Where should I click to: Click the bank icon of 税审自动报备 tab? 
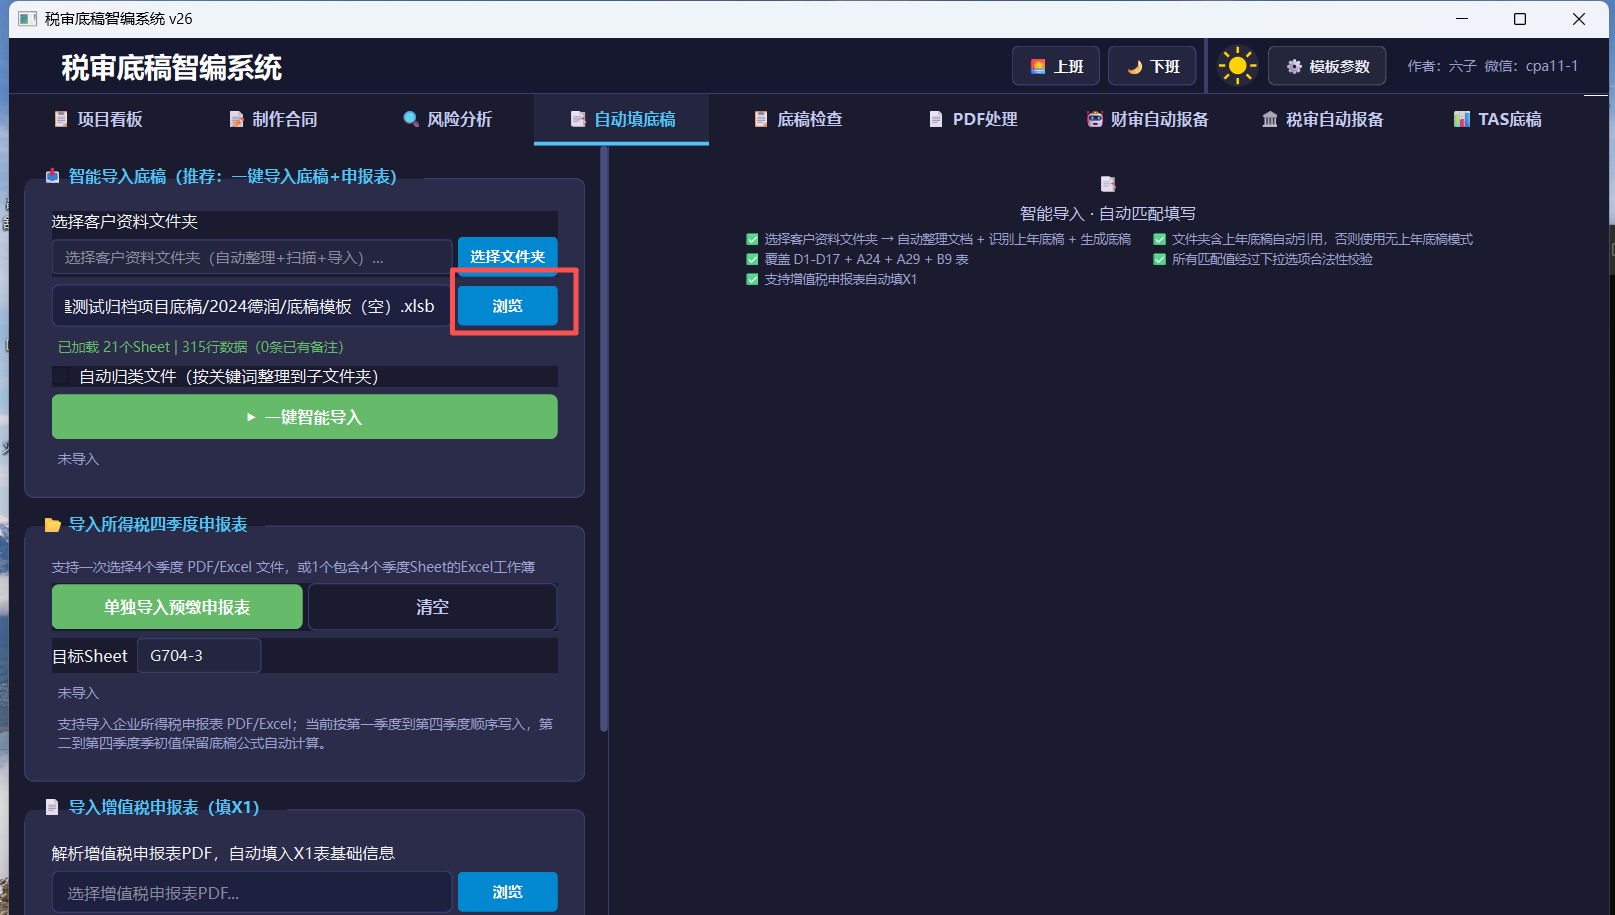[x=1270, y=119]
